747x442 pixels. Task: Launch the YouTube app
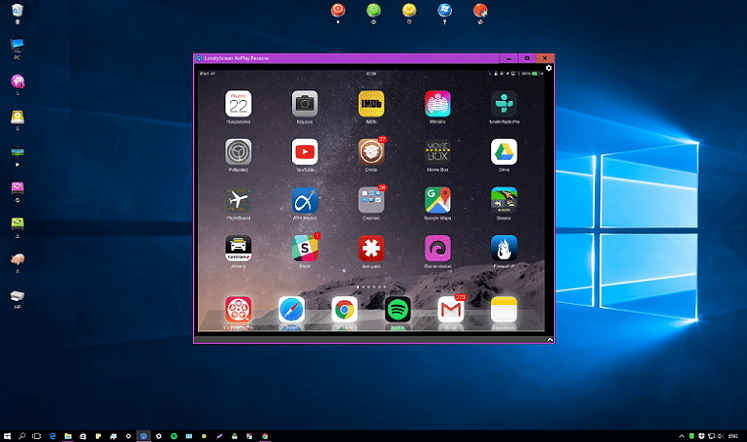point(305,152)
